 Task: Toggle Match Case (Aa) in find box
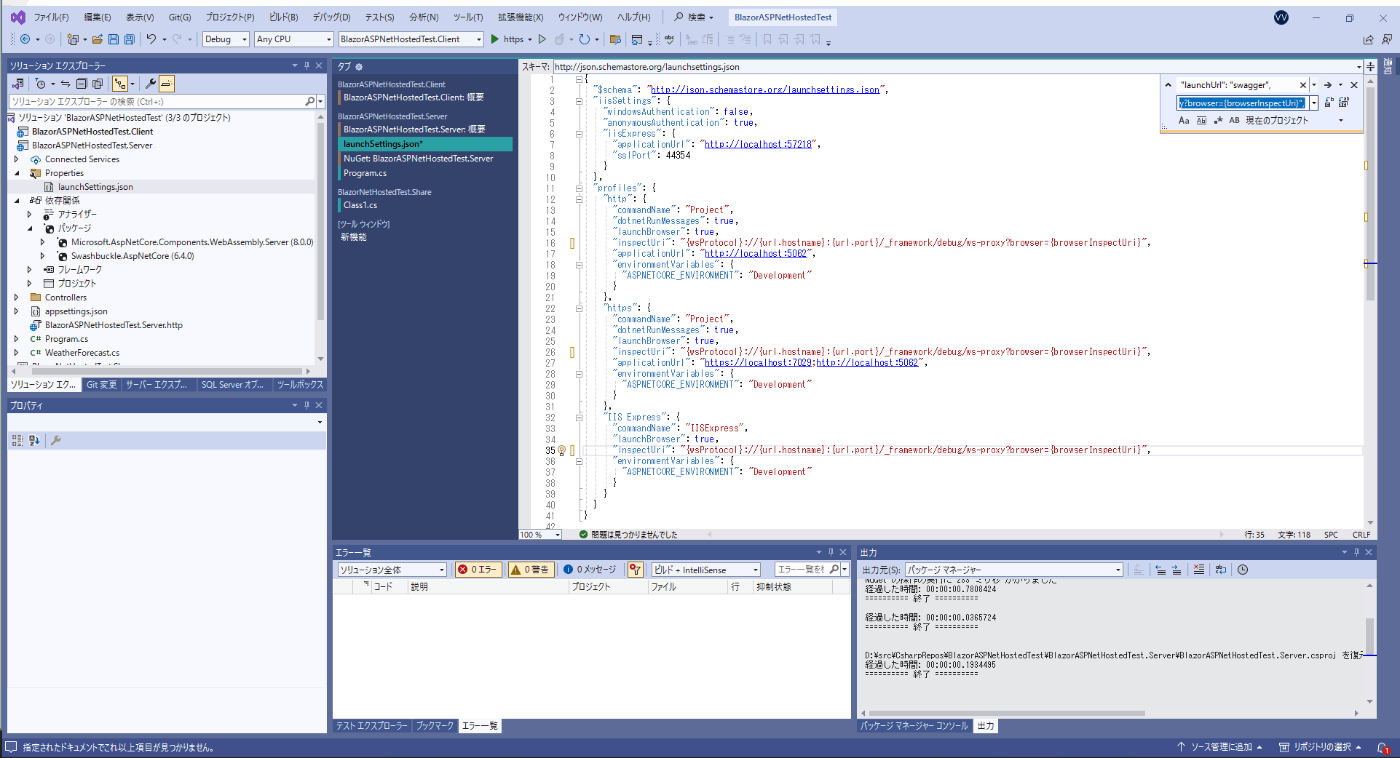[1184, 120]
